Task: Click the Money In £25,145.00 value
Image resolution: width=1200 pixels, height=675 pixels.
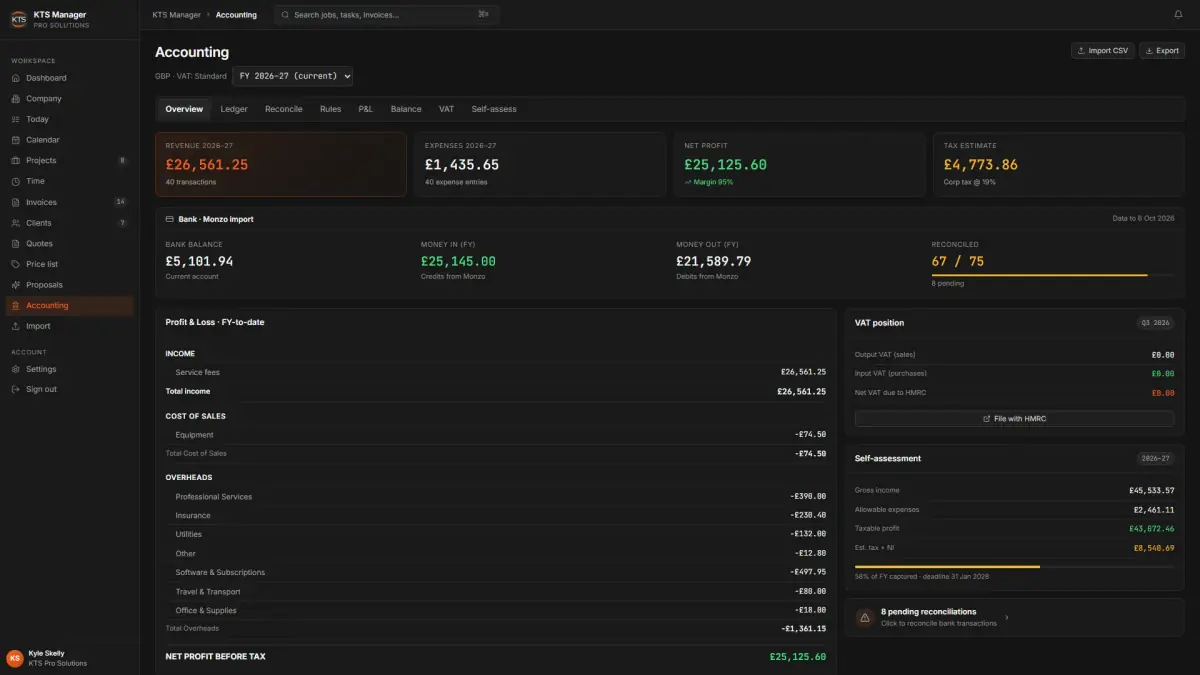Action: click(458, 261)
